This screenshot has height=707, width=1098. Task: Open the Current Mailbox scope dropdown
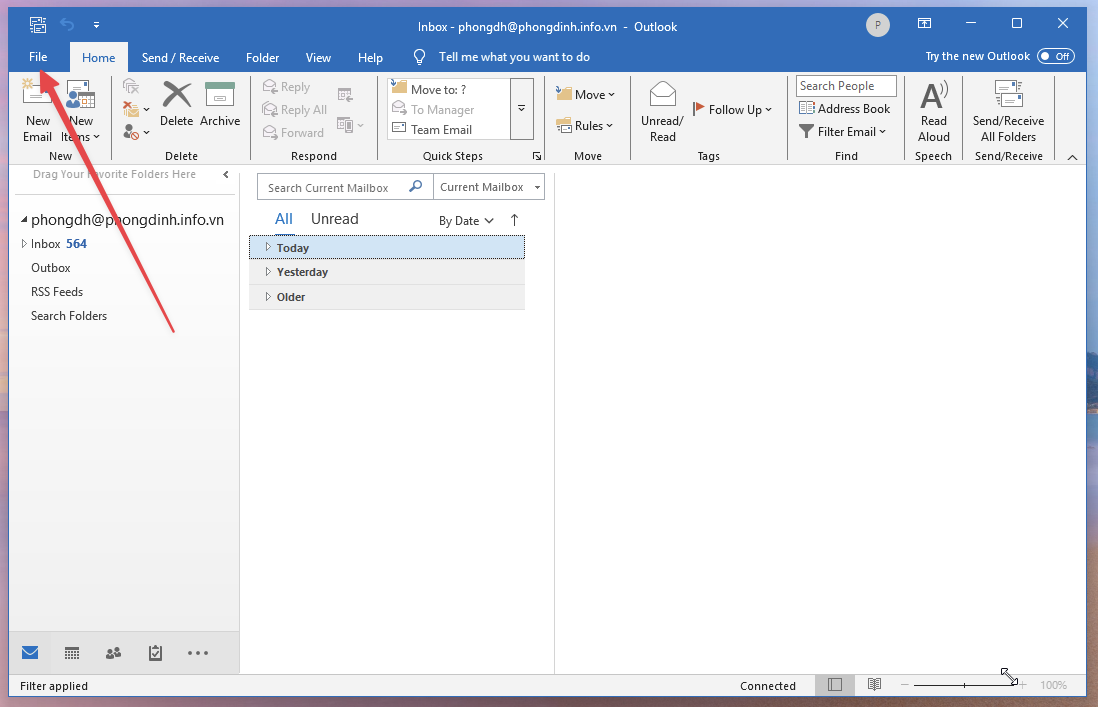click(489, 187)
